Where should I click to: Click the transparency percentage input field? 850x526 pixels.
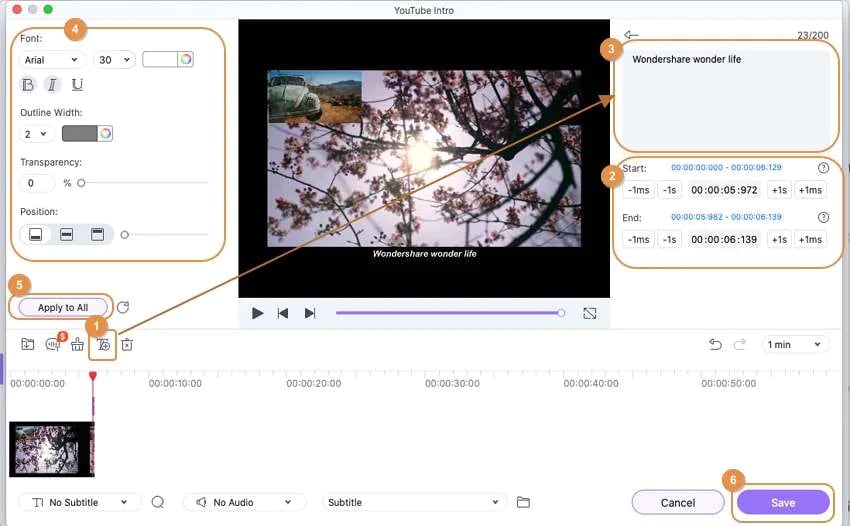37,183
